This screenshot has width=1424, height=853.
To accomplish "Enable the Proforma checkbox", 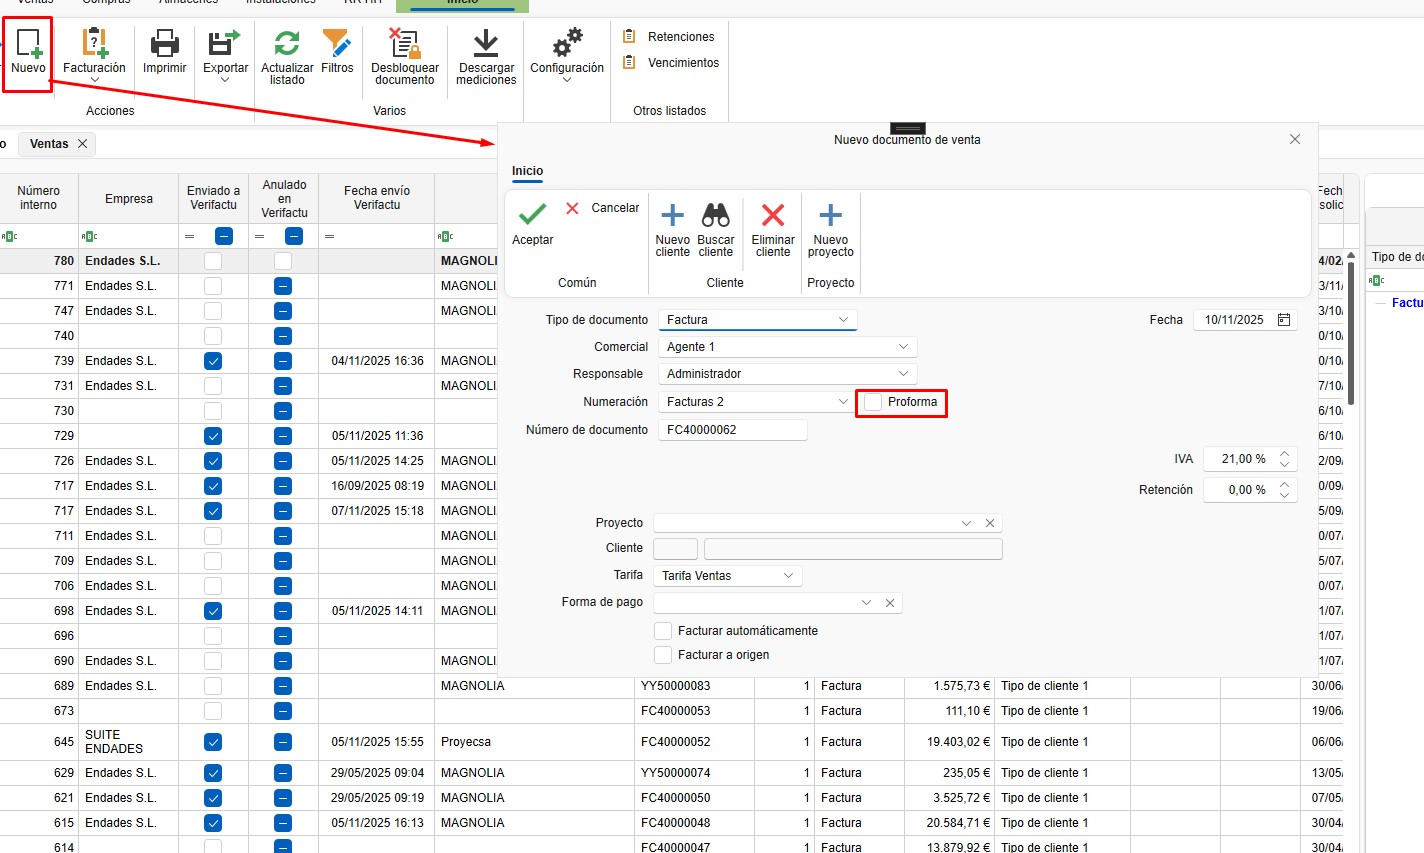I will pyautogui.click(x=873, y=402).
